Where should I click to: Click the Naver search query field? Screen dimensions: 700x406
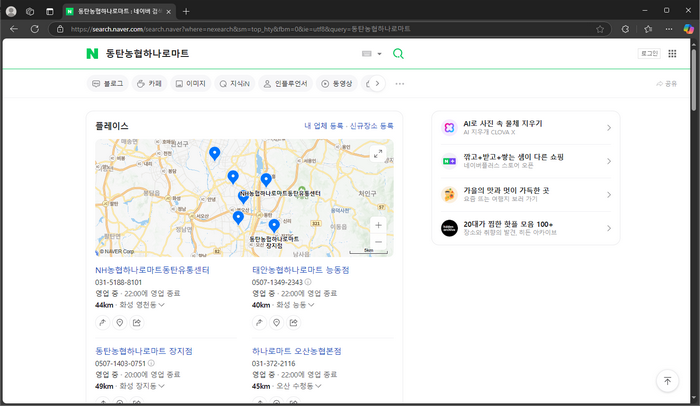coord(230,54)
